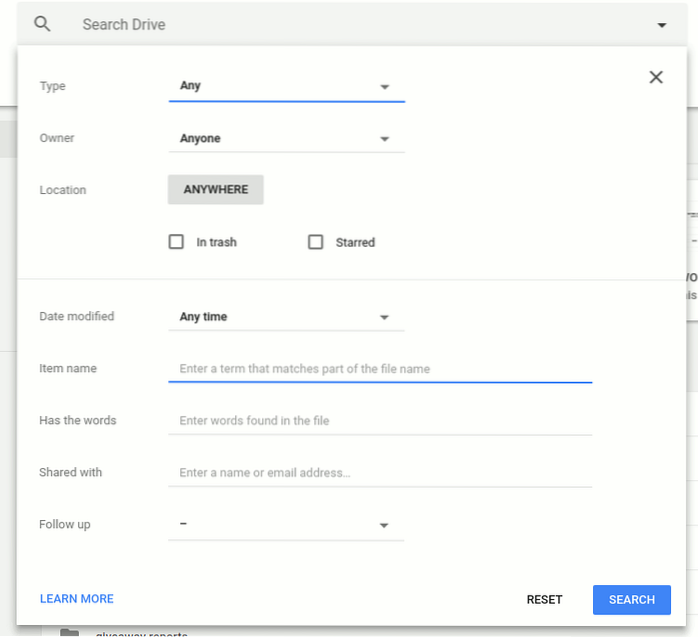This screenshot has width=698, height=637.
Task: Expand the Follow up dropdown
Action: point(286,525)
